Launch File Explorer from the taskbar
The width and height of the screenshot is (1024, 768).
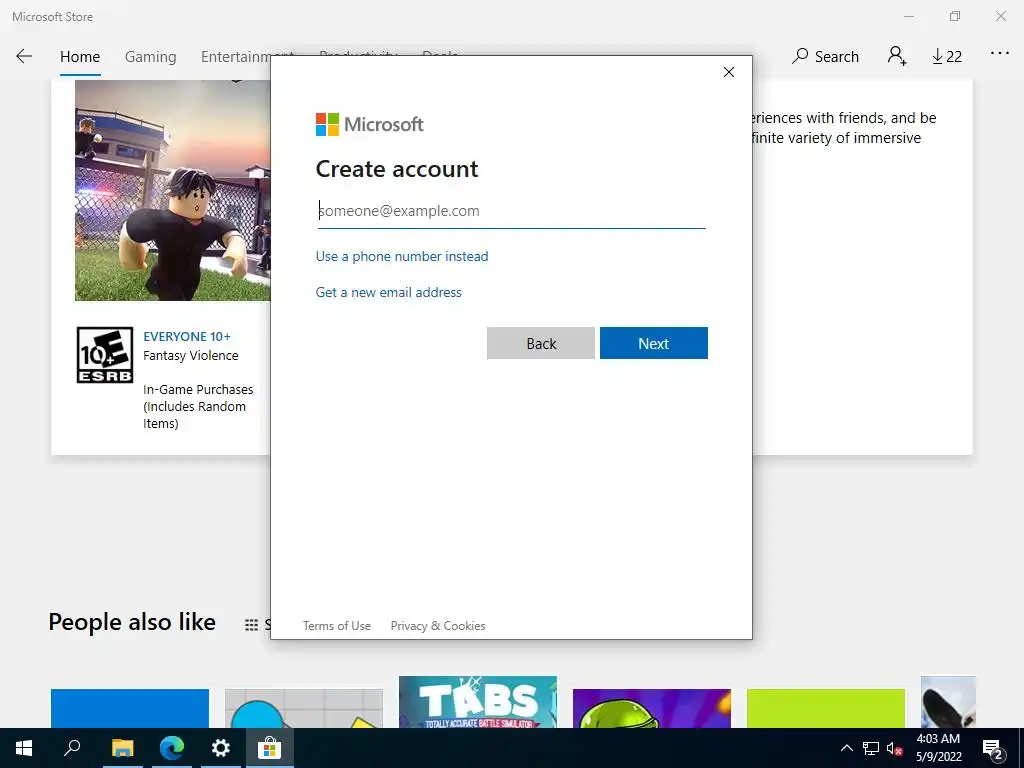coord(122,748)
